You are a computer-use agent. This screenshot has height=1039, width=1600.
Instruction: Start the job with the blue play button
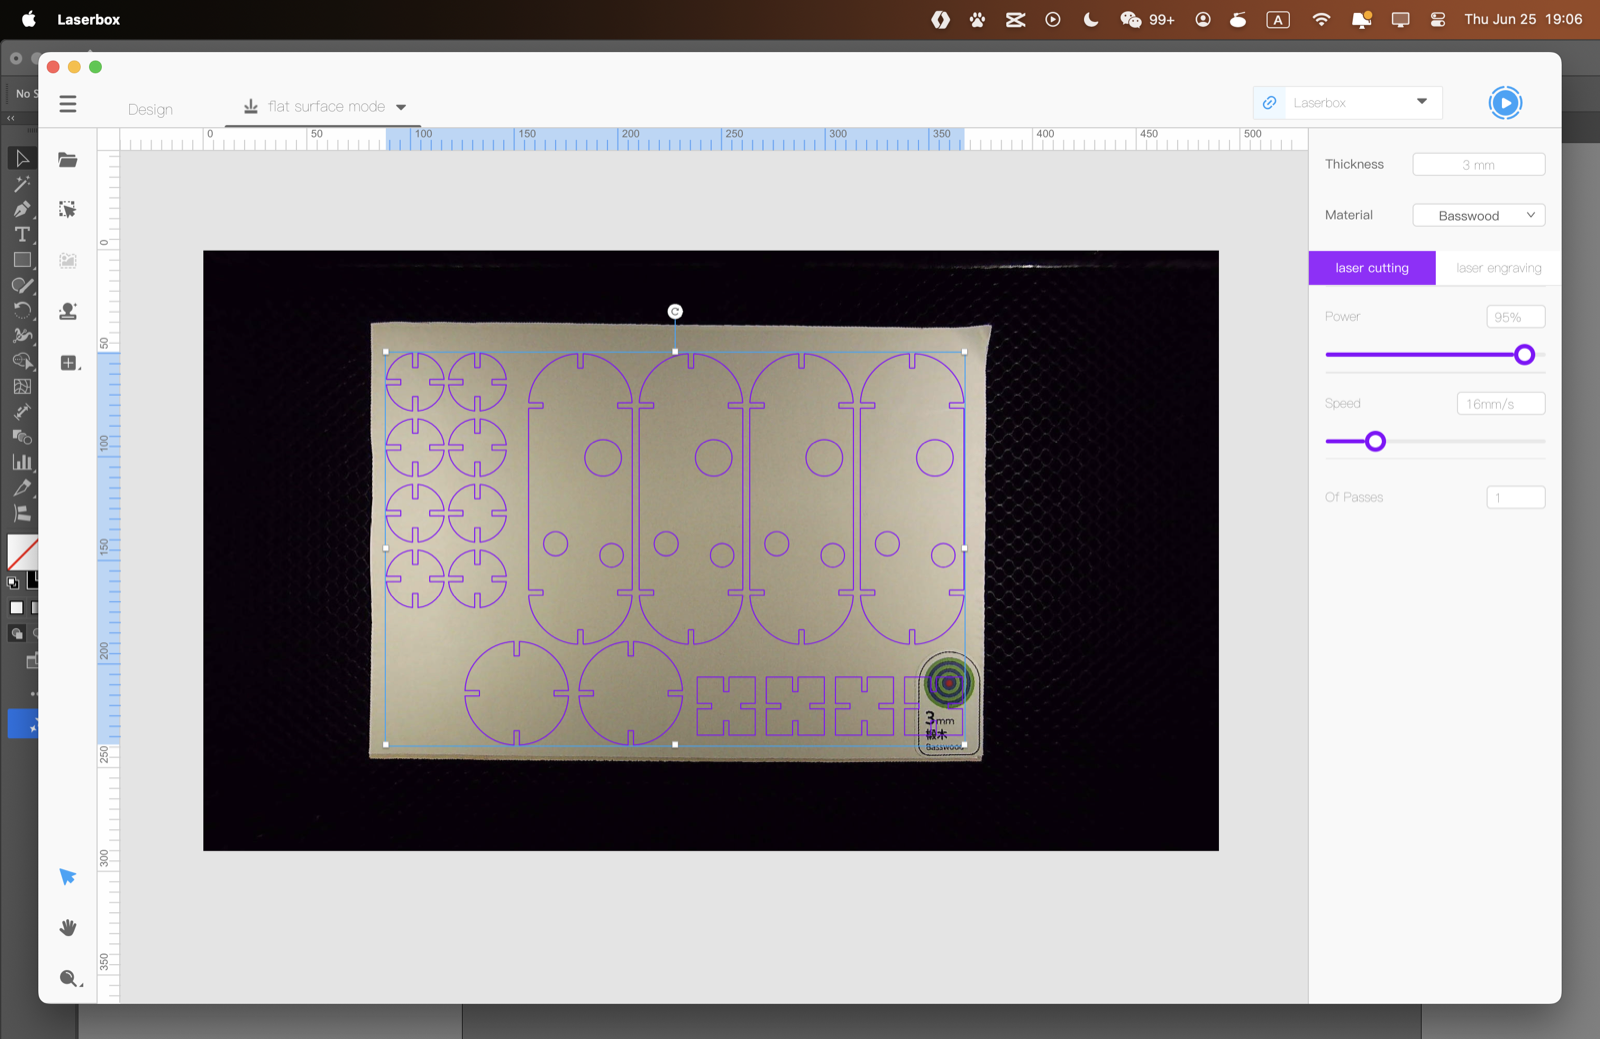coord(1505,103)
